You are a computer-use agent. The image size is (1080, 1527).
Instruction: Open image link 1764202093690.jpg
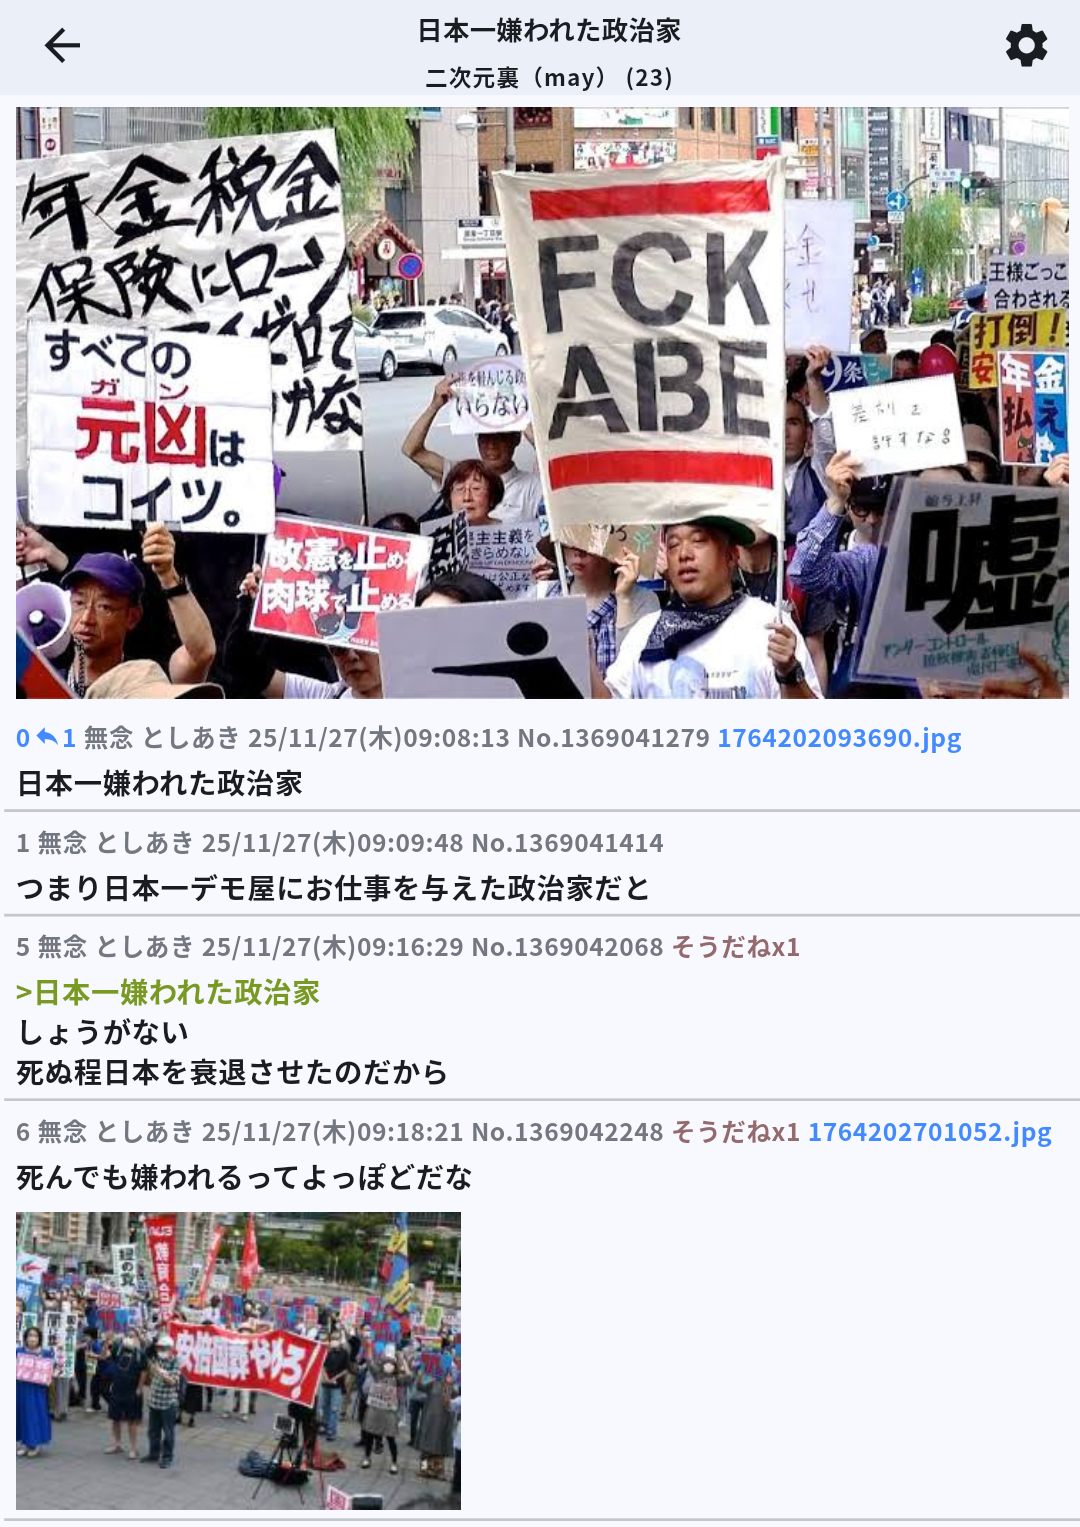[x=839, y=738]
